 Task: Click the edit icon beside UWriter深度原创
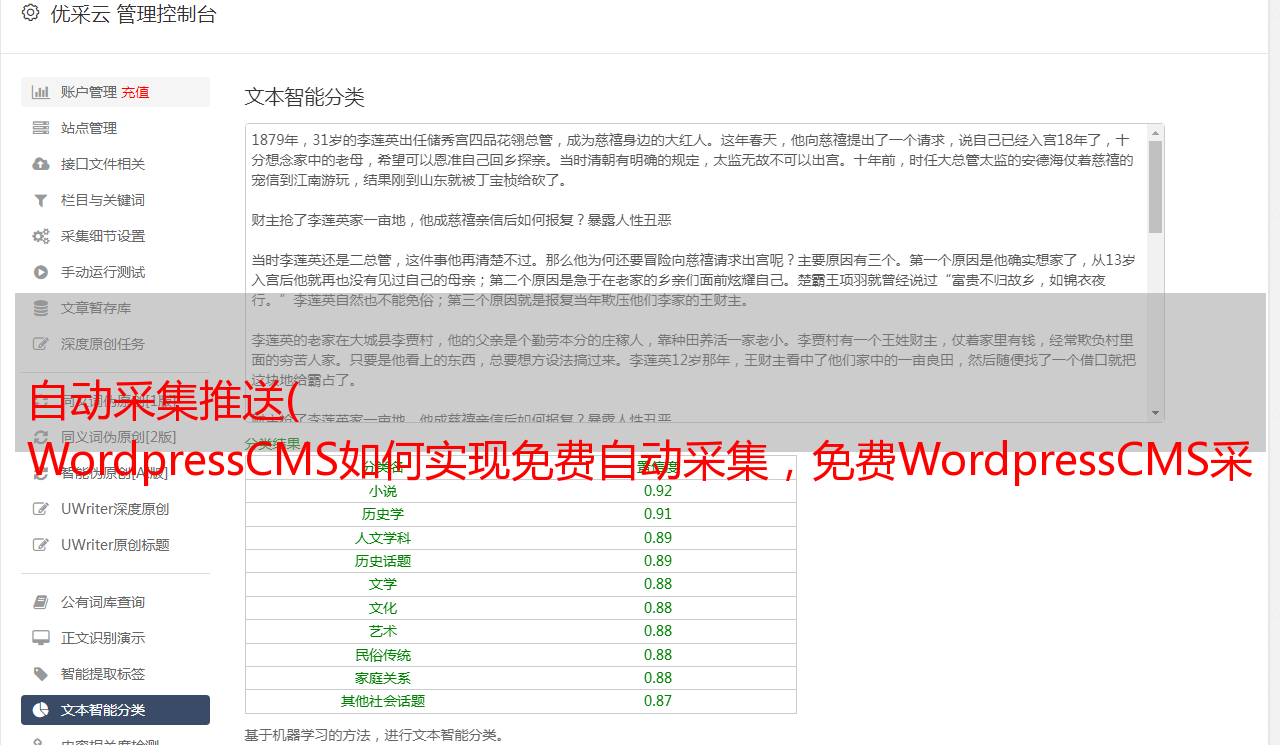pyautogui.click(x=41, y=509)
